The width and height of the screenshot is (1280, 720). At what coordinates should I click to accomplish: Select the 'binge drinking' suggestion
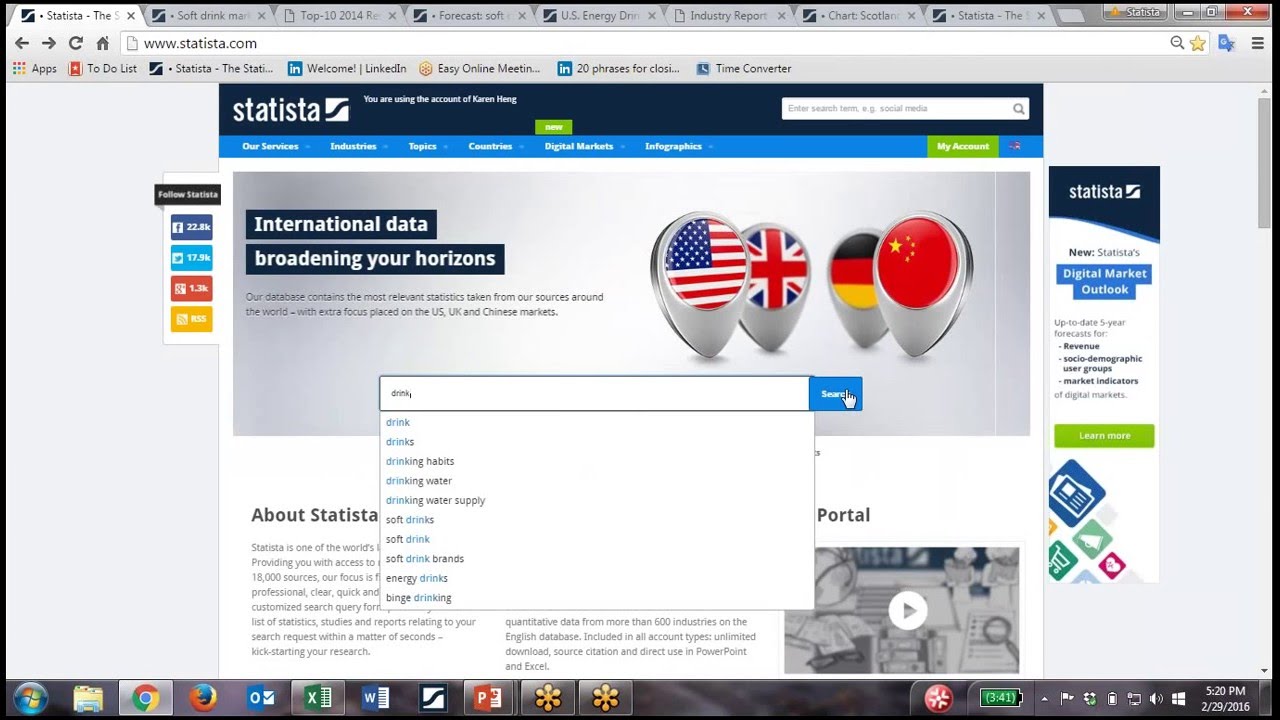click(x=597, y=598)
